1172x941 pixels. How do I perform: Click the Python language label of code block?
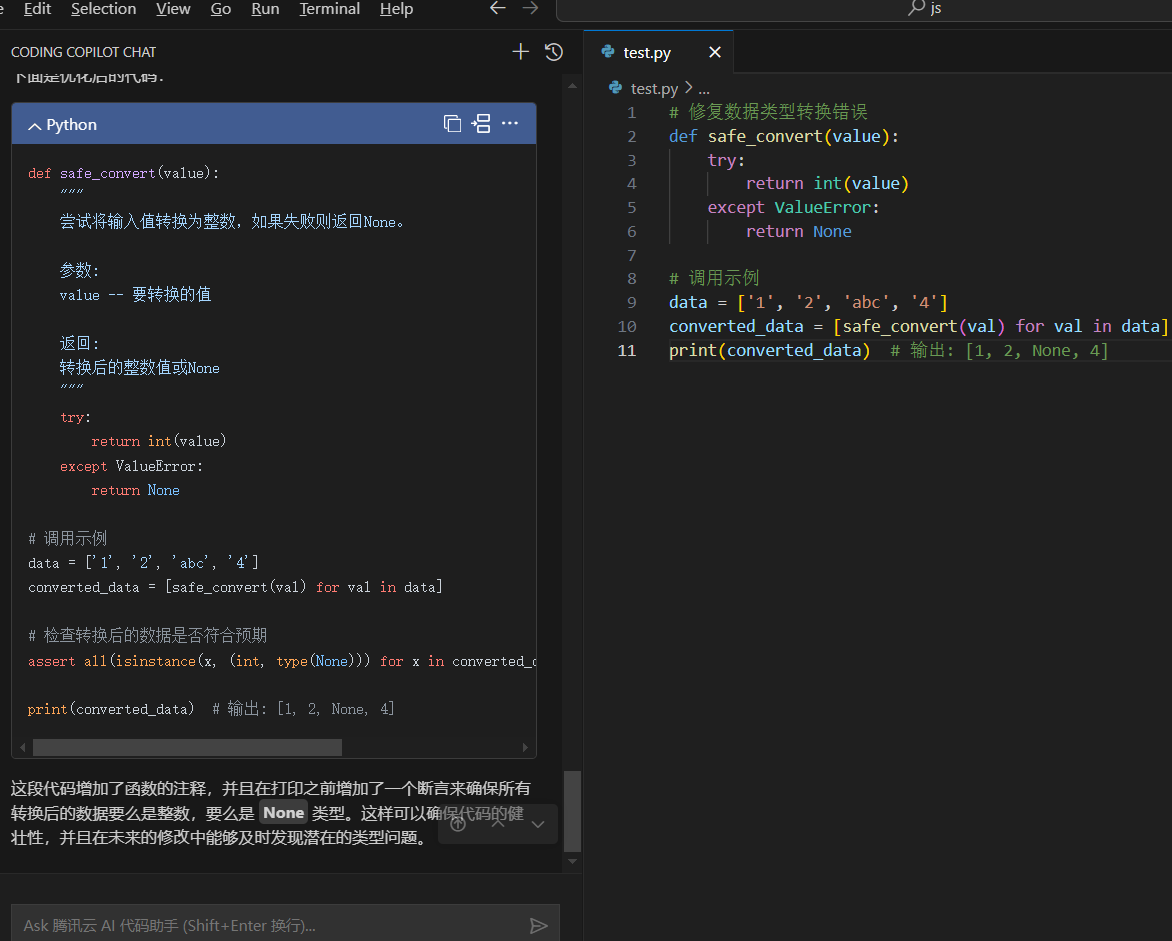pyautogui.click(x=72, y=125)
